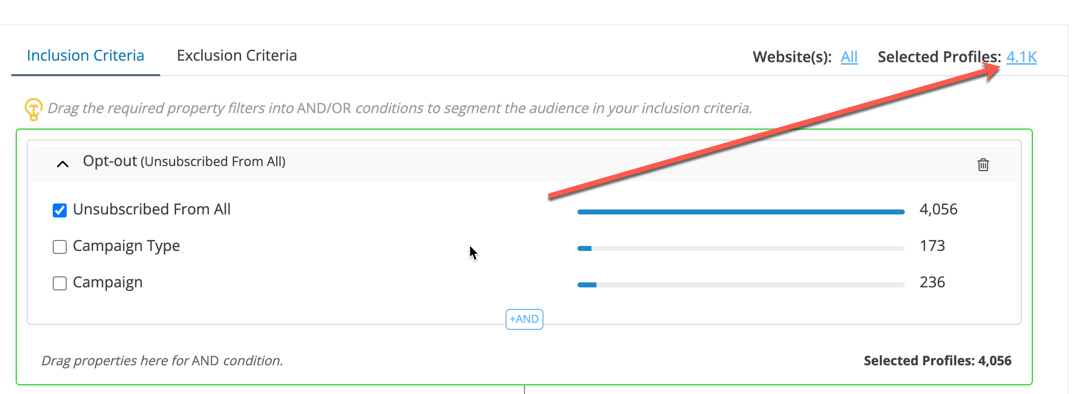Image resolution: width=1076 pixels, height=394 pixels.
Task: Click the Campaign progress bar
Action: [741, 284]
